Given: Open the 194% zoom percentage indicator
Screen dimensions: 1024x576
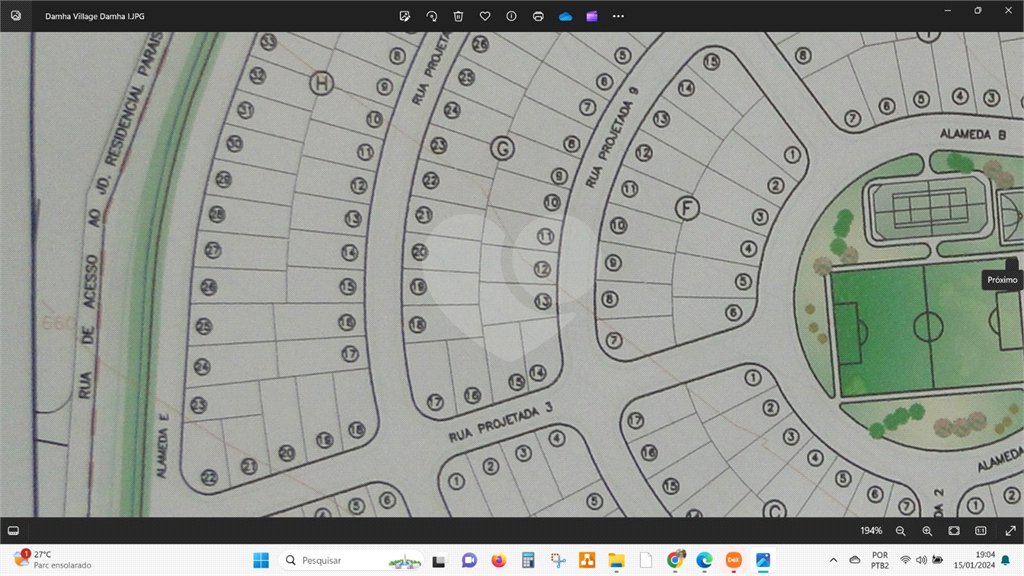Looking at the screenshot, I should click(x=871, y=531).
